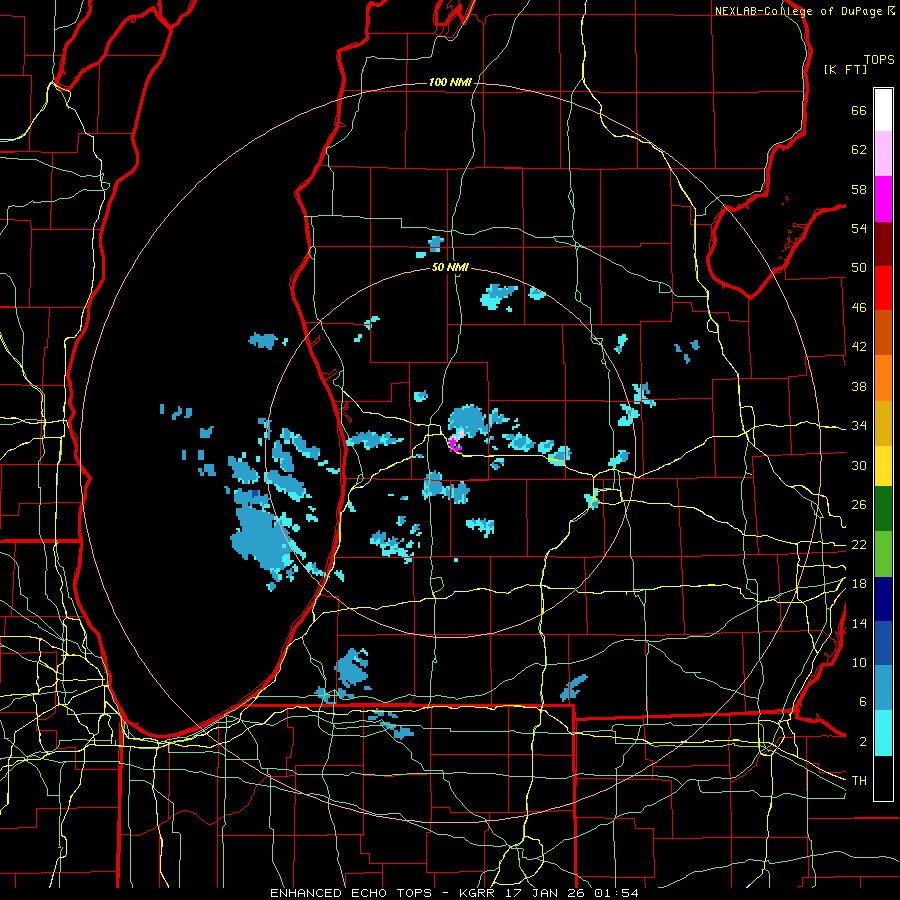Screen dimensions: 900x900
Task: Click the legend value 34
Action: pyautogui.click(x=859, y=426)
